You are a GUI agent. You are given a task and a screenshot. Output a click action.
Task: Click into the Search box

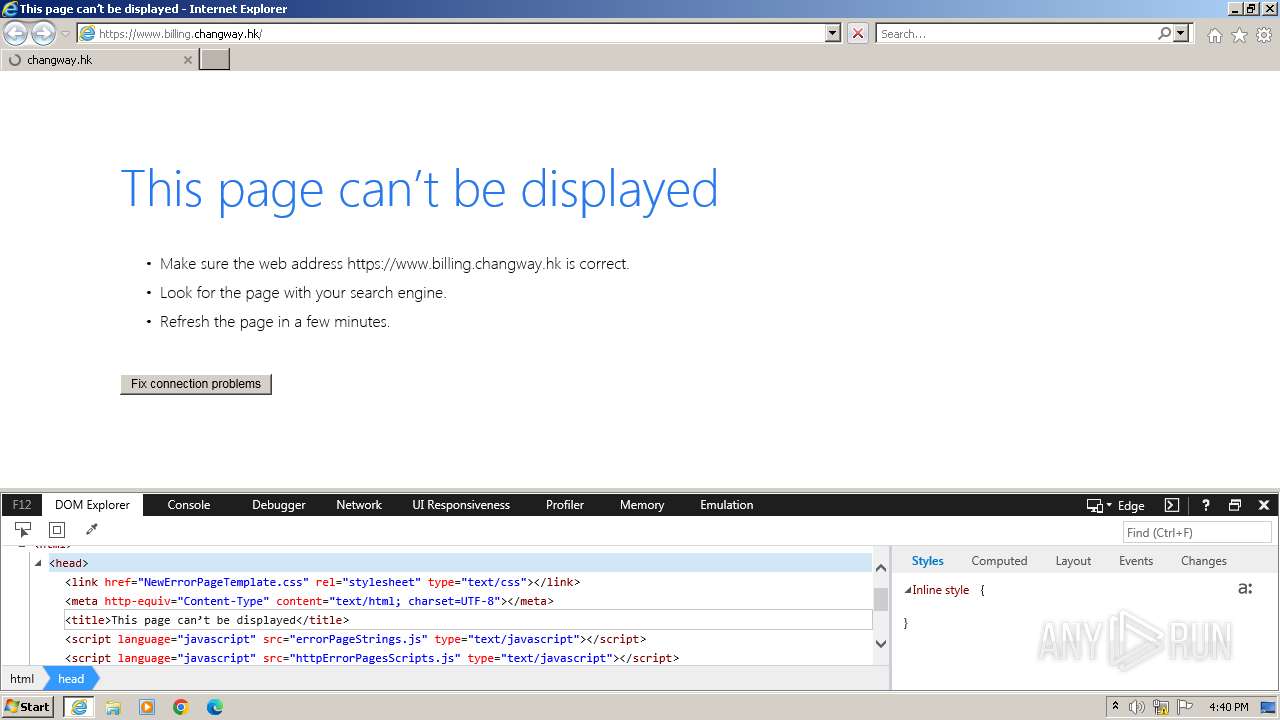(x=1016, y=33)
